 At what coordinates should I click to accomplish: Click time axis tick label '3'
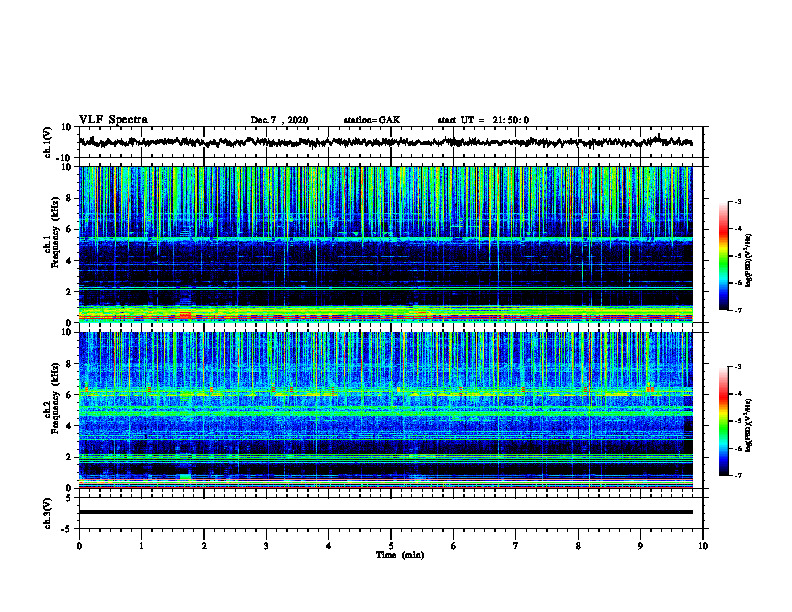click(x=266, y=546)
